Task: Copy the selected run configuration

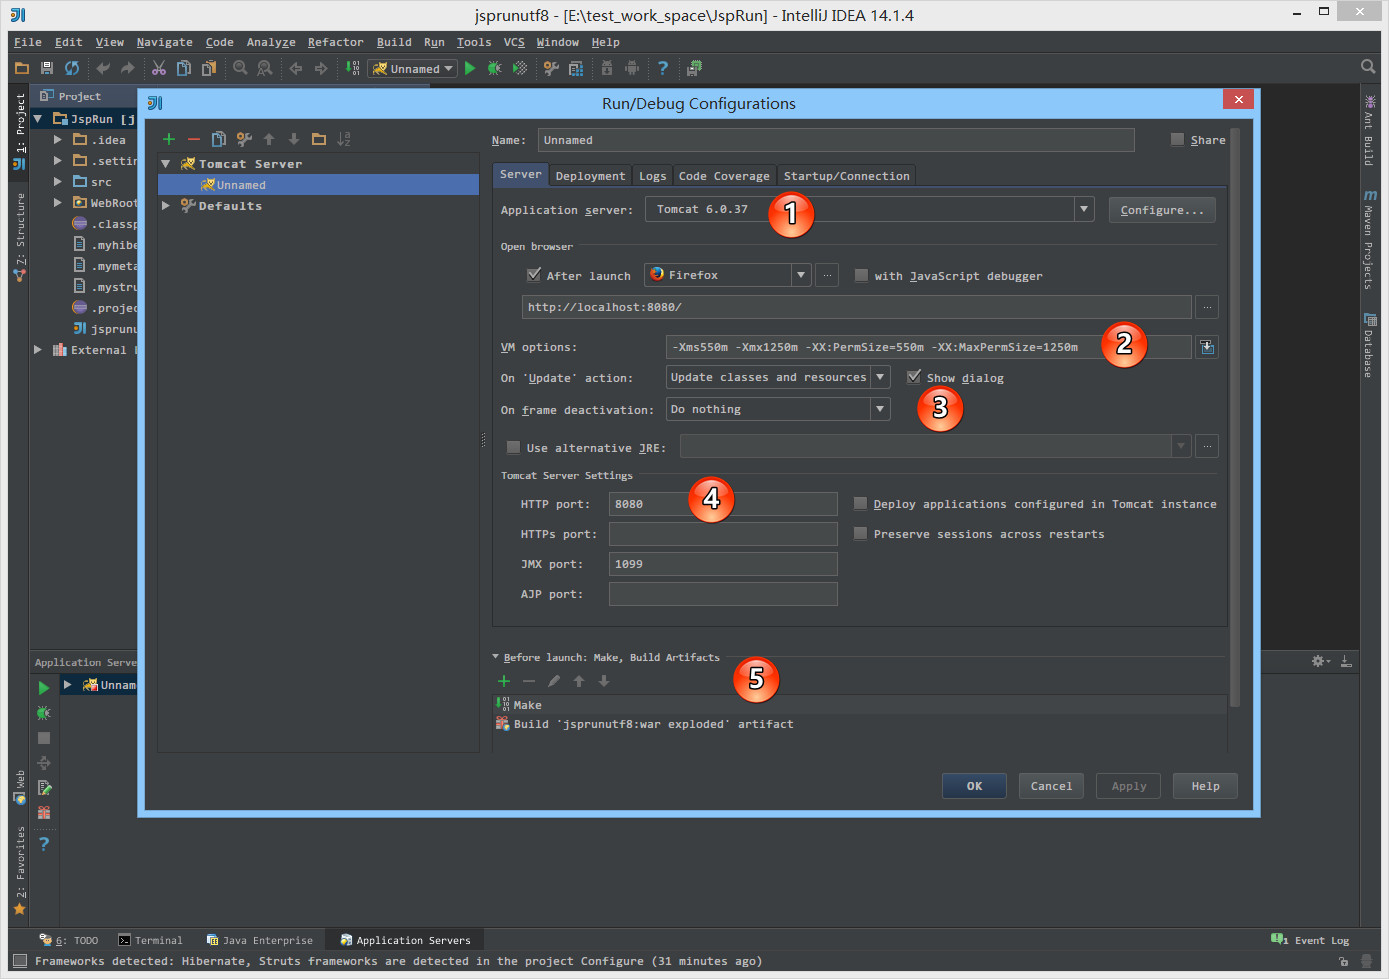Action: pyautogui.click(x=219, y=139)
